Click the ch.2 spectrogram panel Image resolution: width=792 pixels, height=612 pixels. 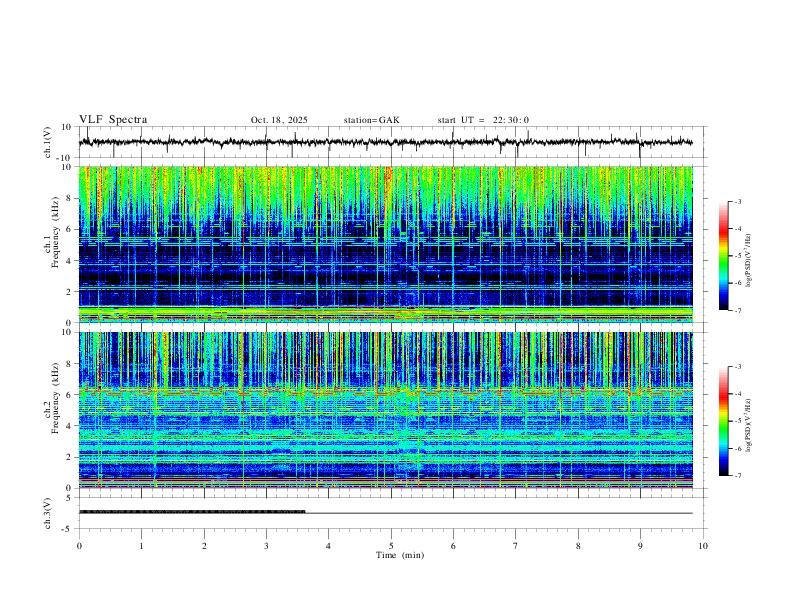385,410
